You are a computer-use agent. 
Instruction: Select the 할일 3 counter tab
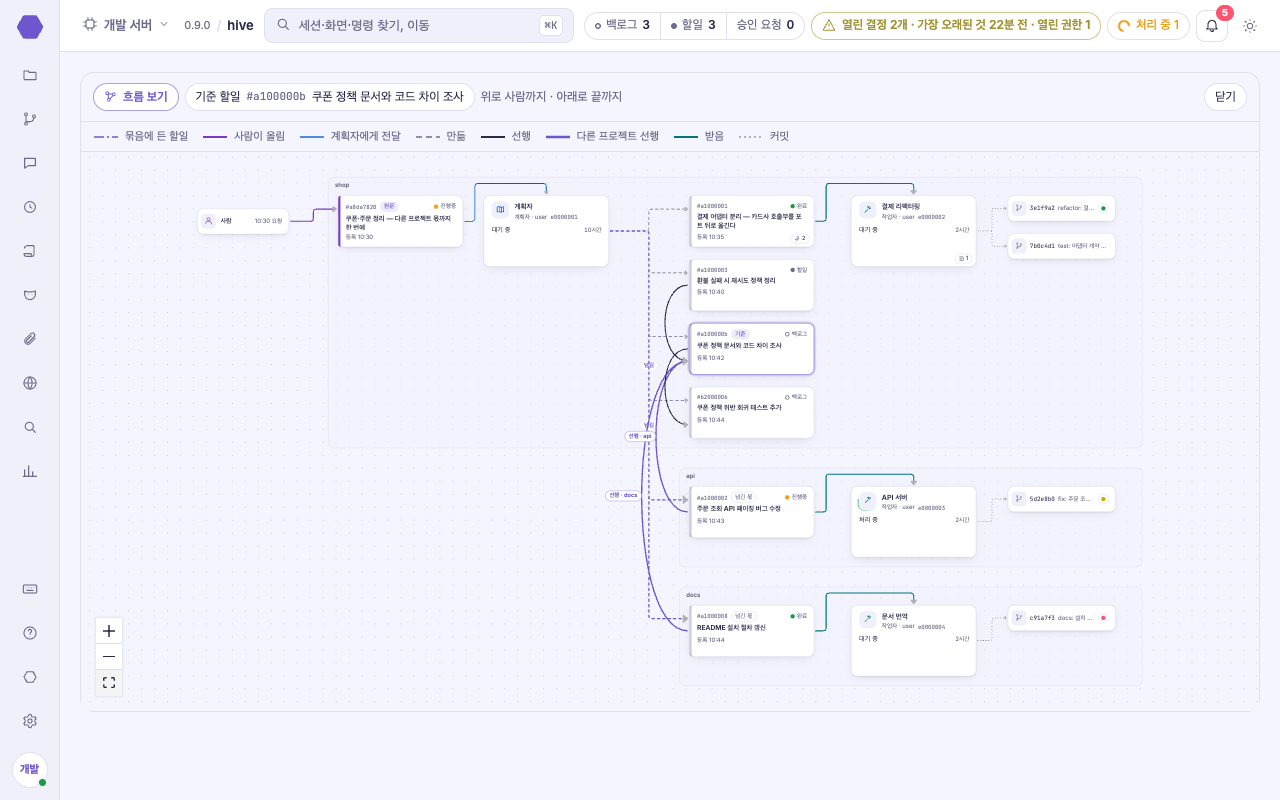point(693,25)
